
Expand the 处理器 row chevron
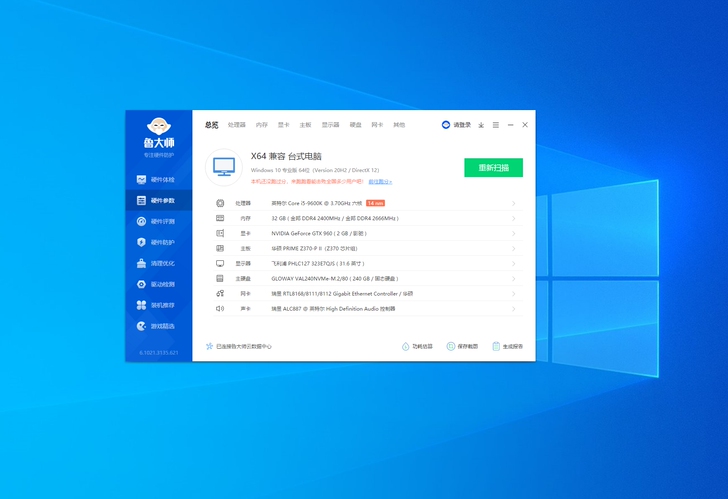click(514, 203)
